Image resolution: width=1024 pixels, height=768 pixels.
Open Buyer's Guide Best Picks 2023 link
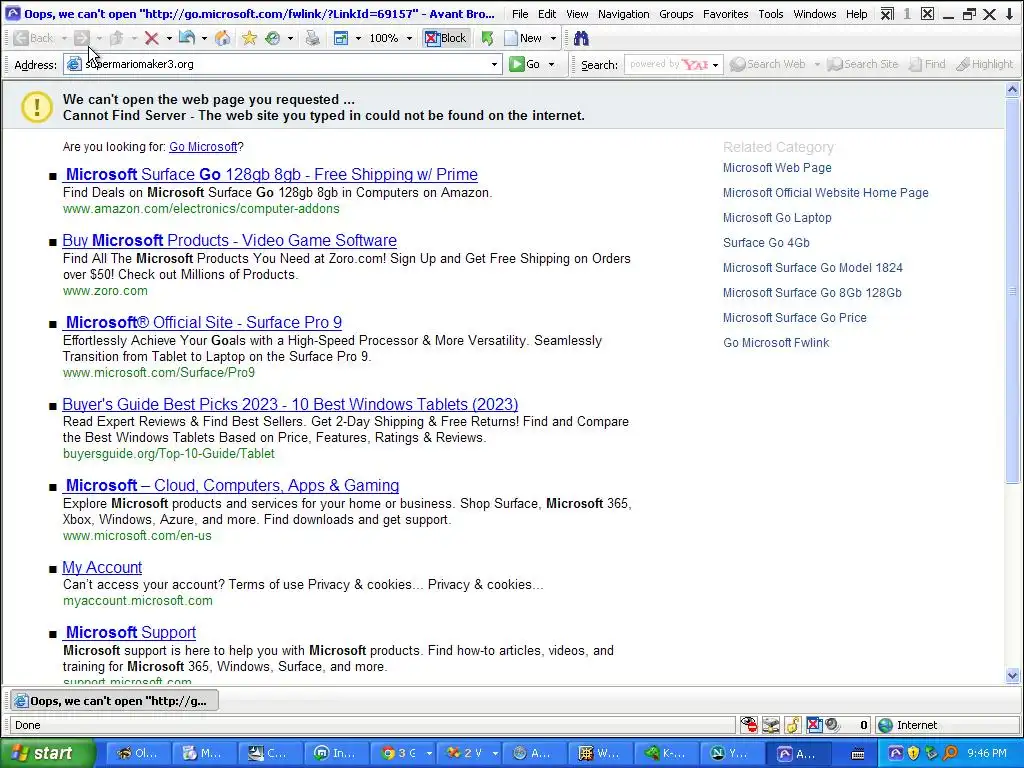(290, 404)
